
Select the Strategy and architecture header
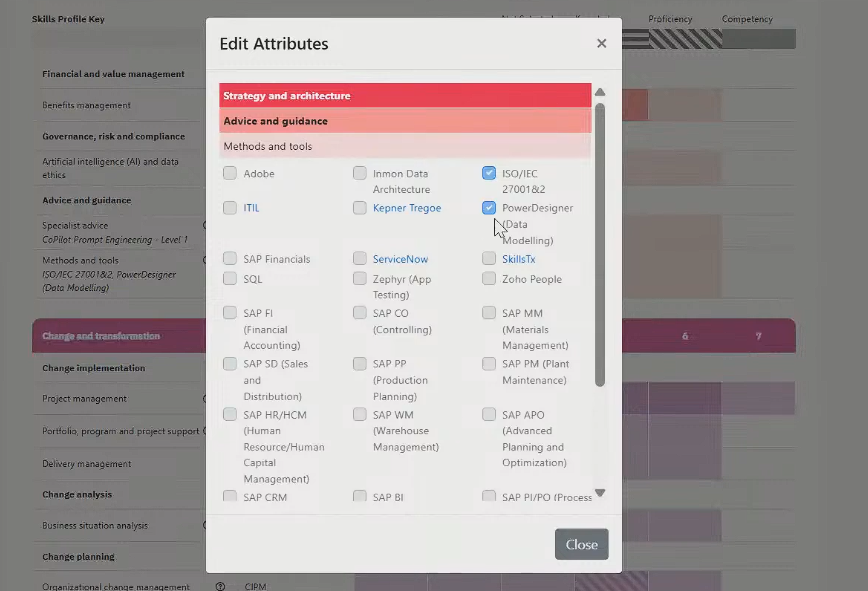pos(405,95)
